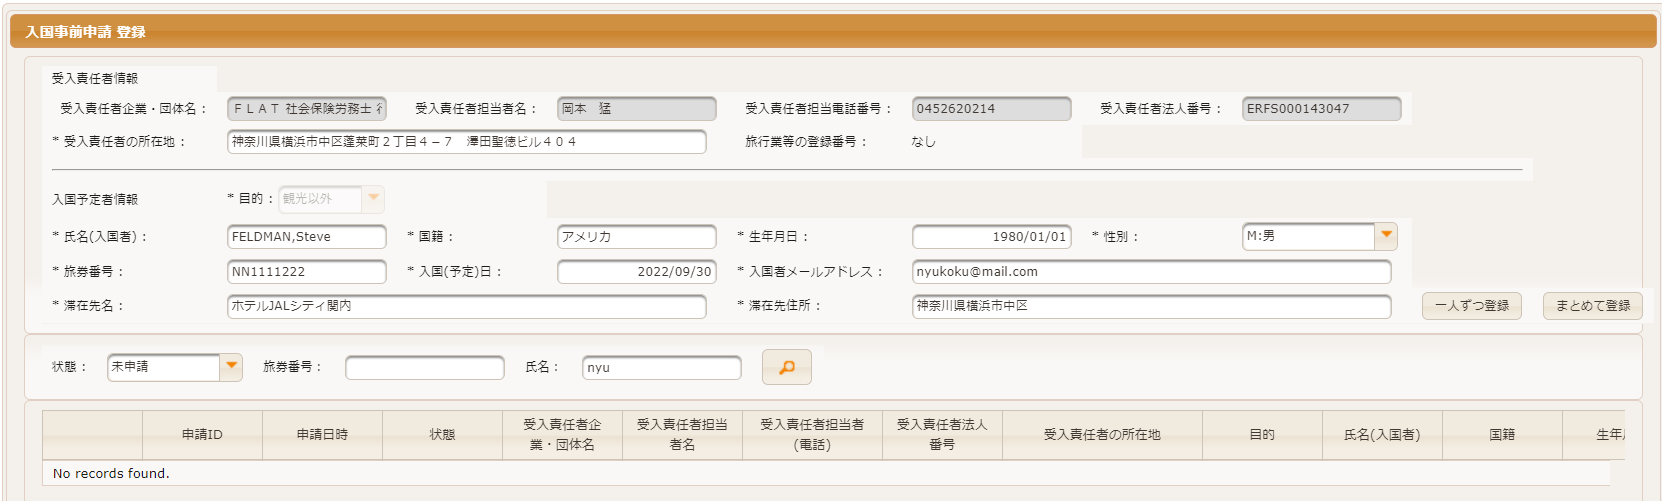The height and width of the screenshot is (504, 1665).
Task: Click the 旅券番号 passport number field in form
Action: tap(306, 272)
